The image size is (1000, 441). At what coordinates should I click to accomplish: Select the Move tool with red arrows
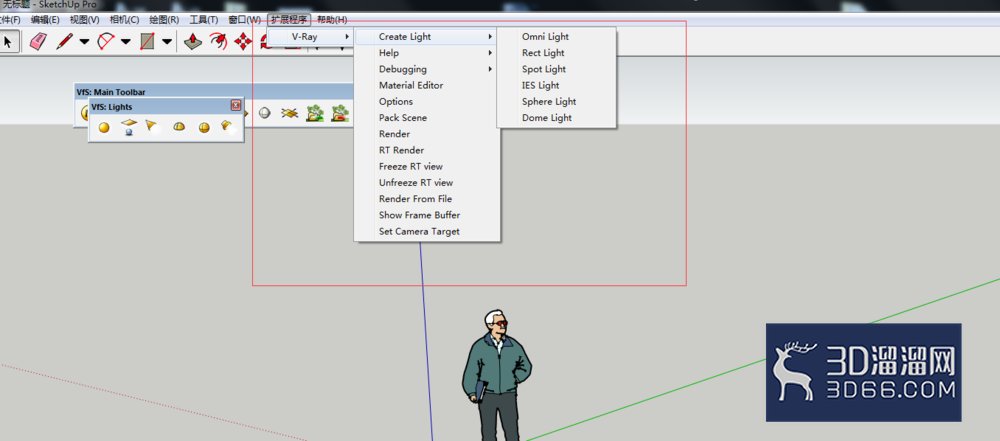pyautogui.click(x=243, y=41)
